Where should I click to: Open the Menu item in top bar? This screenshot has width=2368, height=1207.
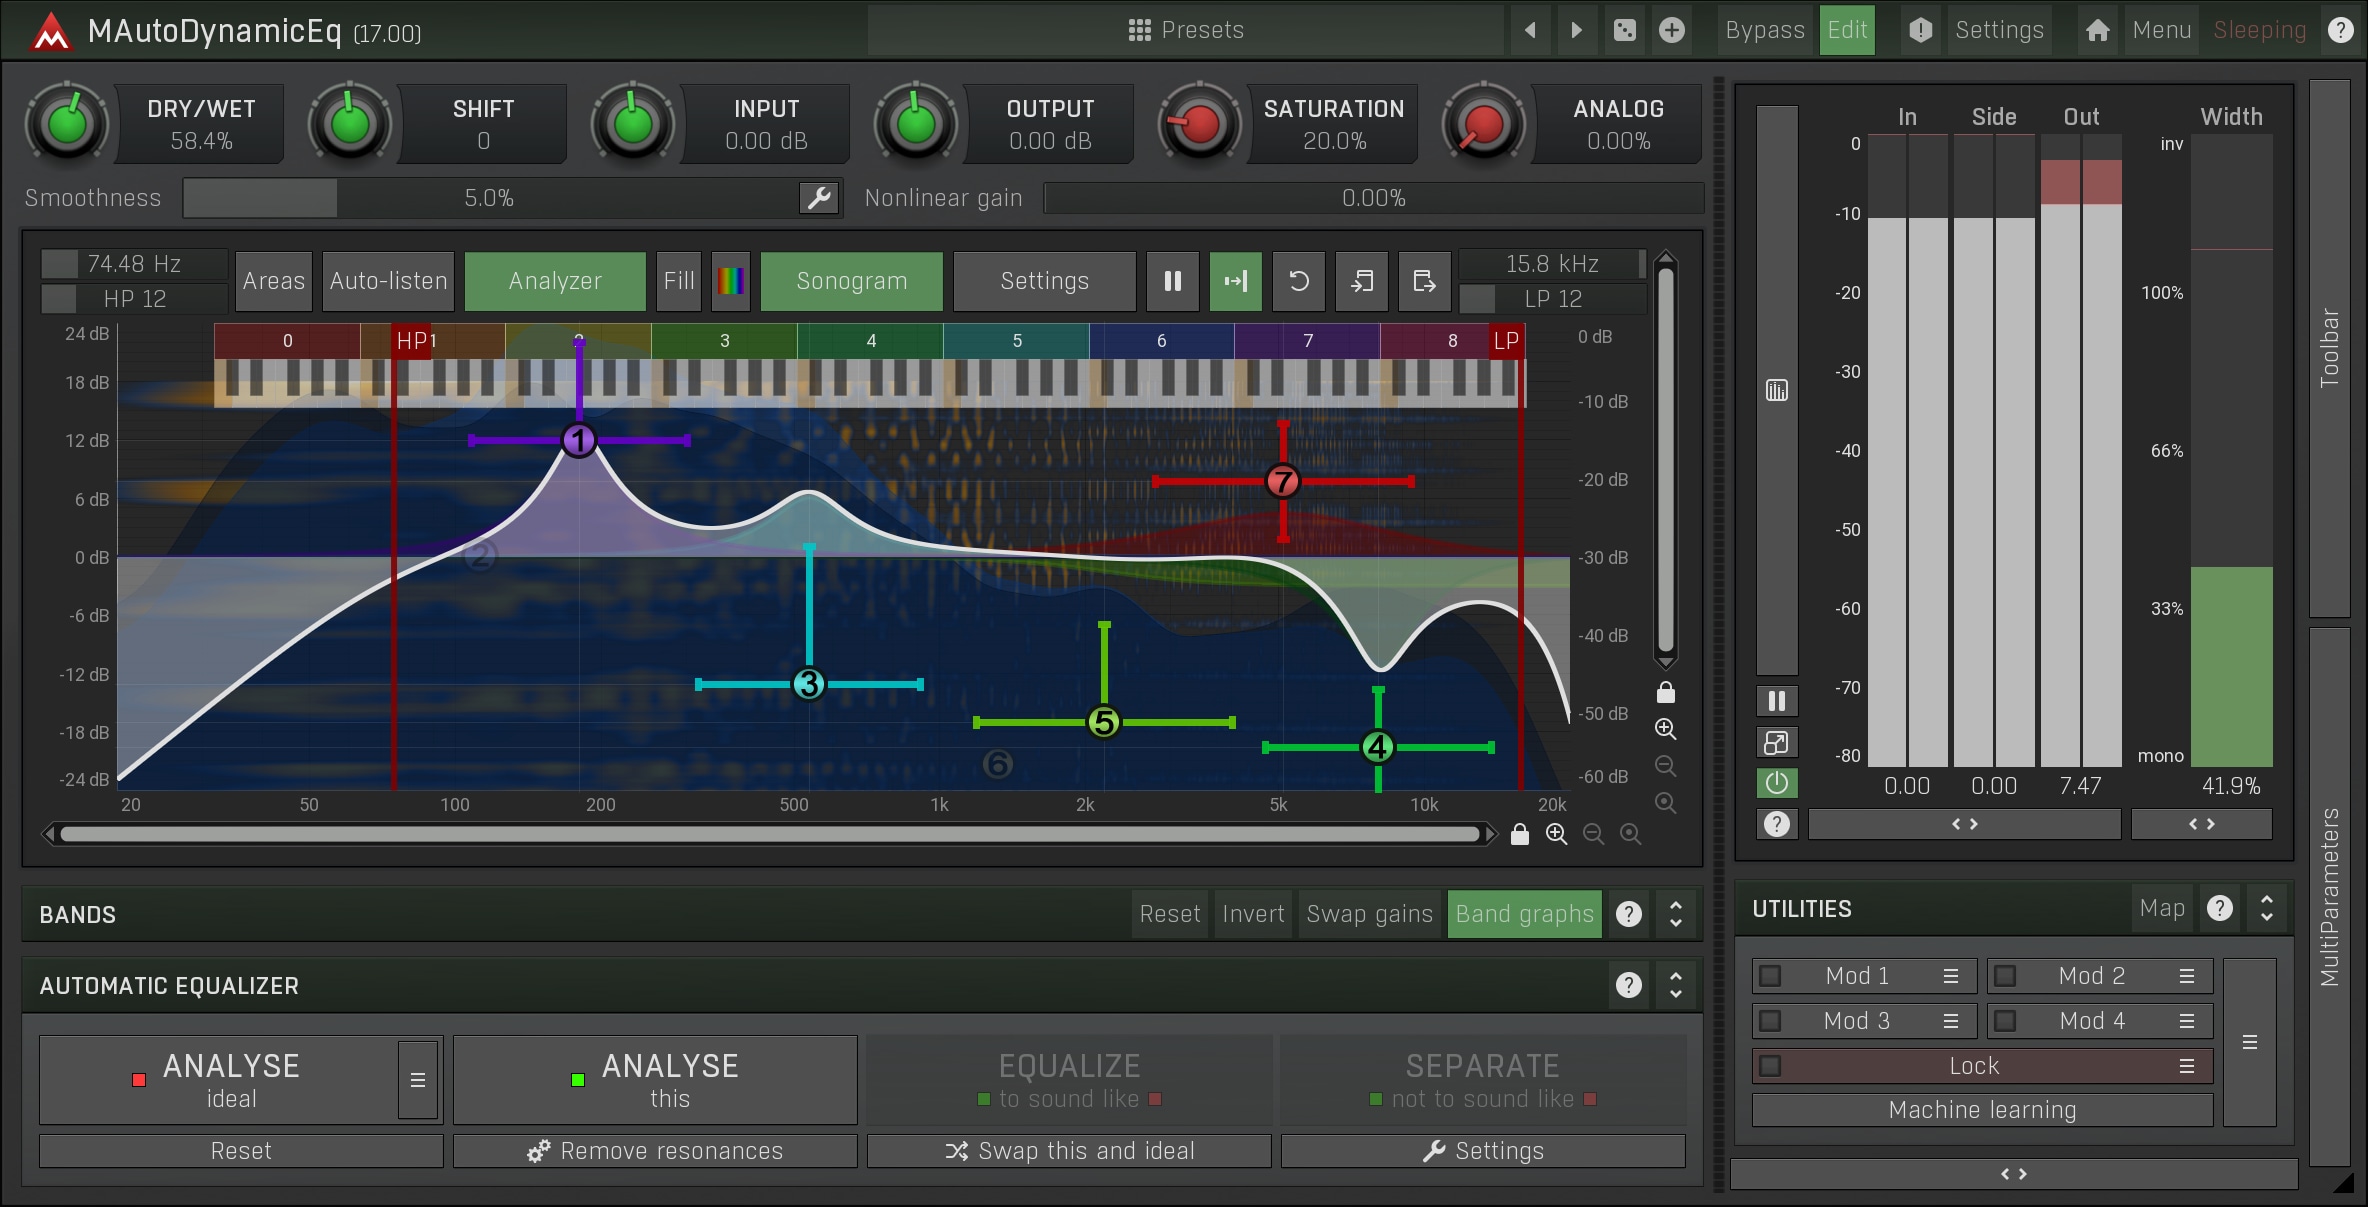2161,30
